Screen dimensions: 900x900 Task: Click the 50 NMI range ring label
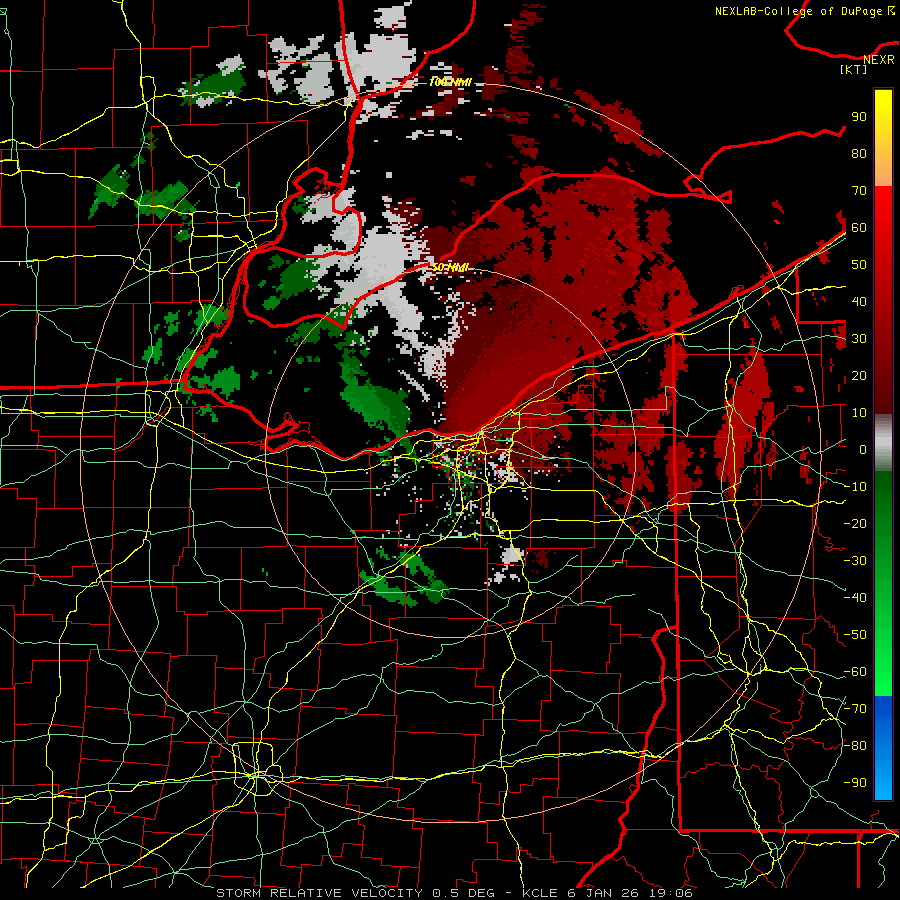pos(450,267)
